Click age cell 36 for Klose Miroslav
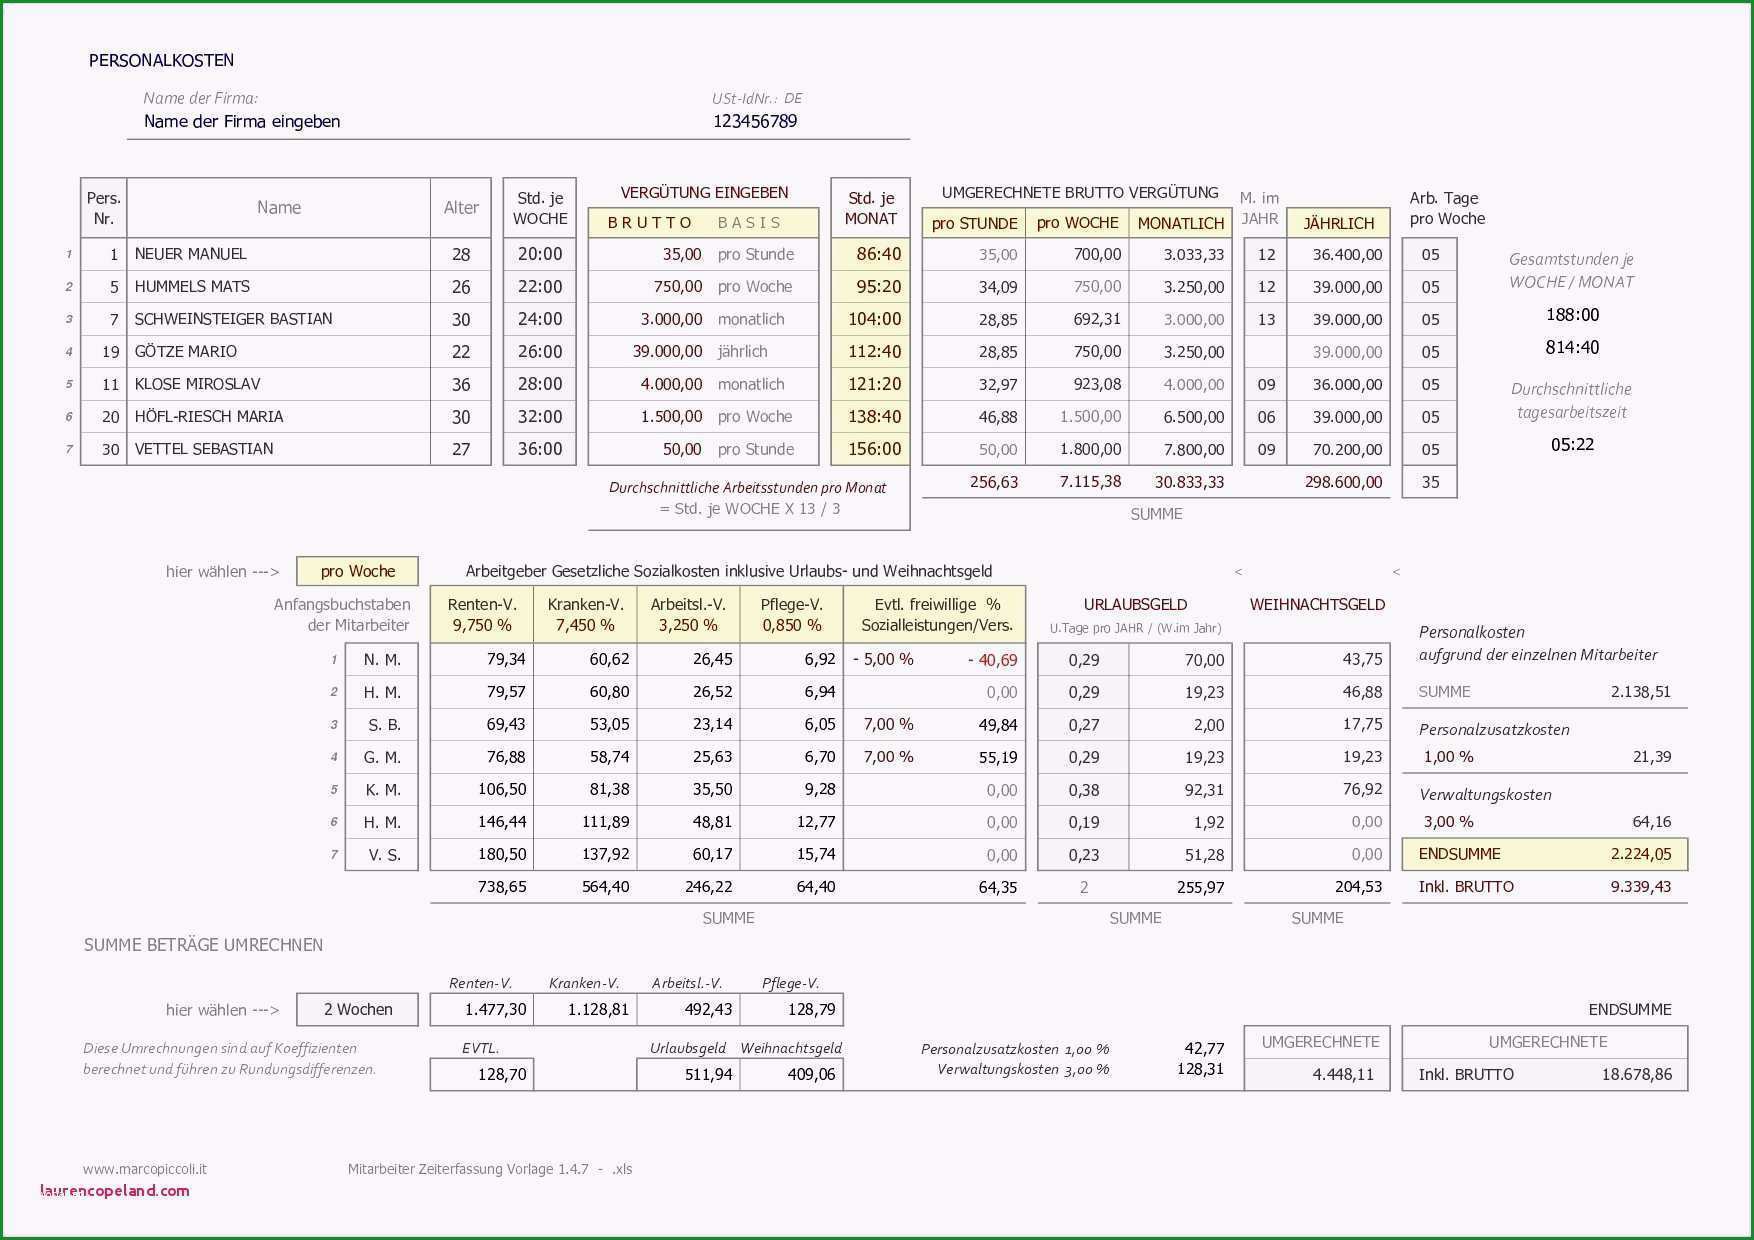The image size is (1754, 1240). [x=461, y=384]
